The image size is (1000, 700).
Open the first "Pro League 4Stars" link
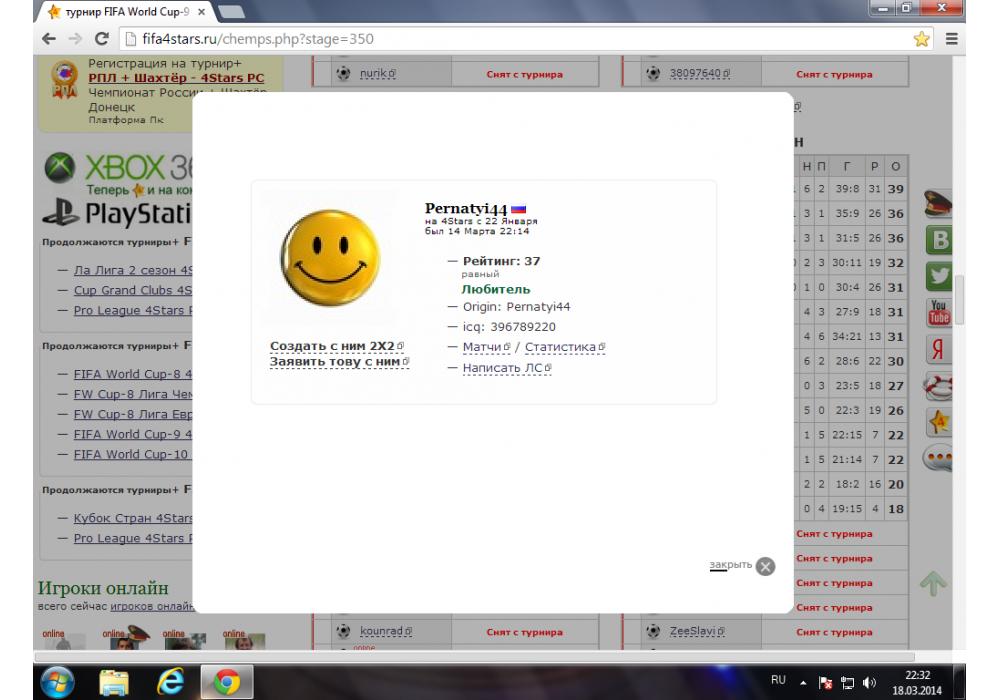click(x=133, y=310)
